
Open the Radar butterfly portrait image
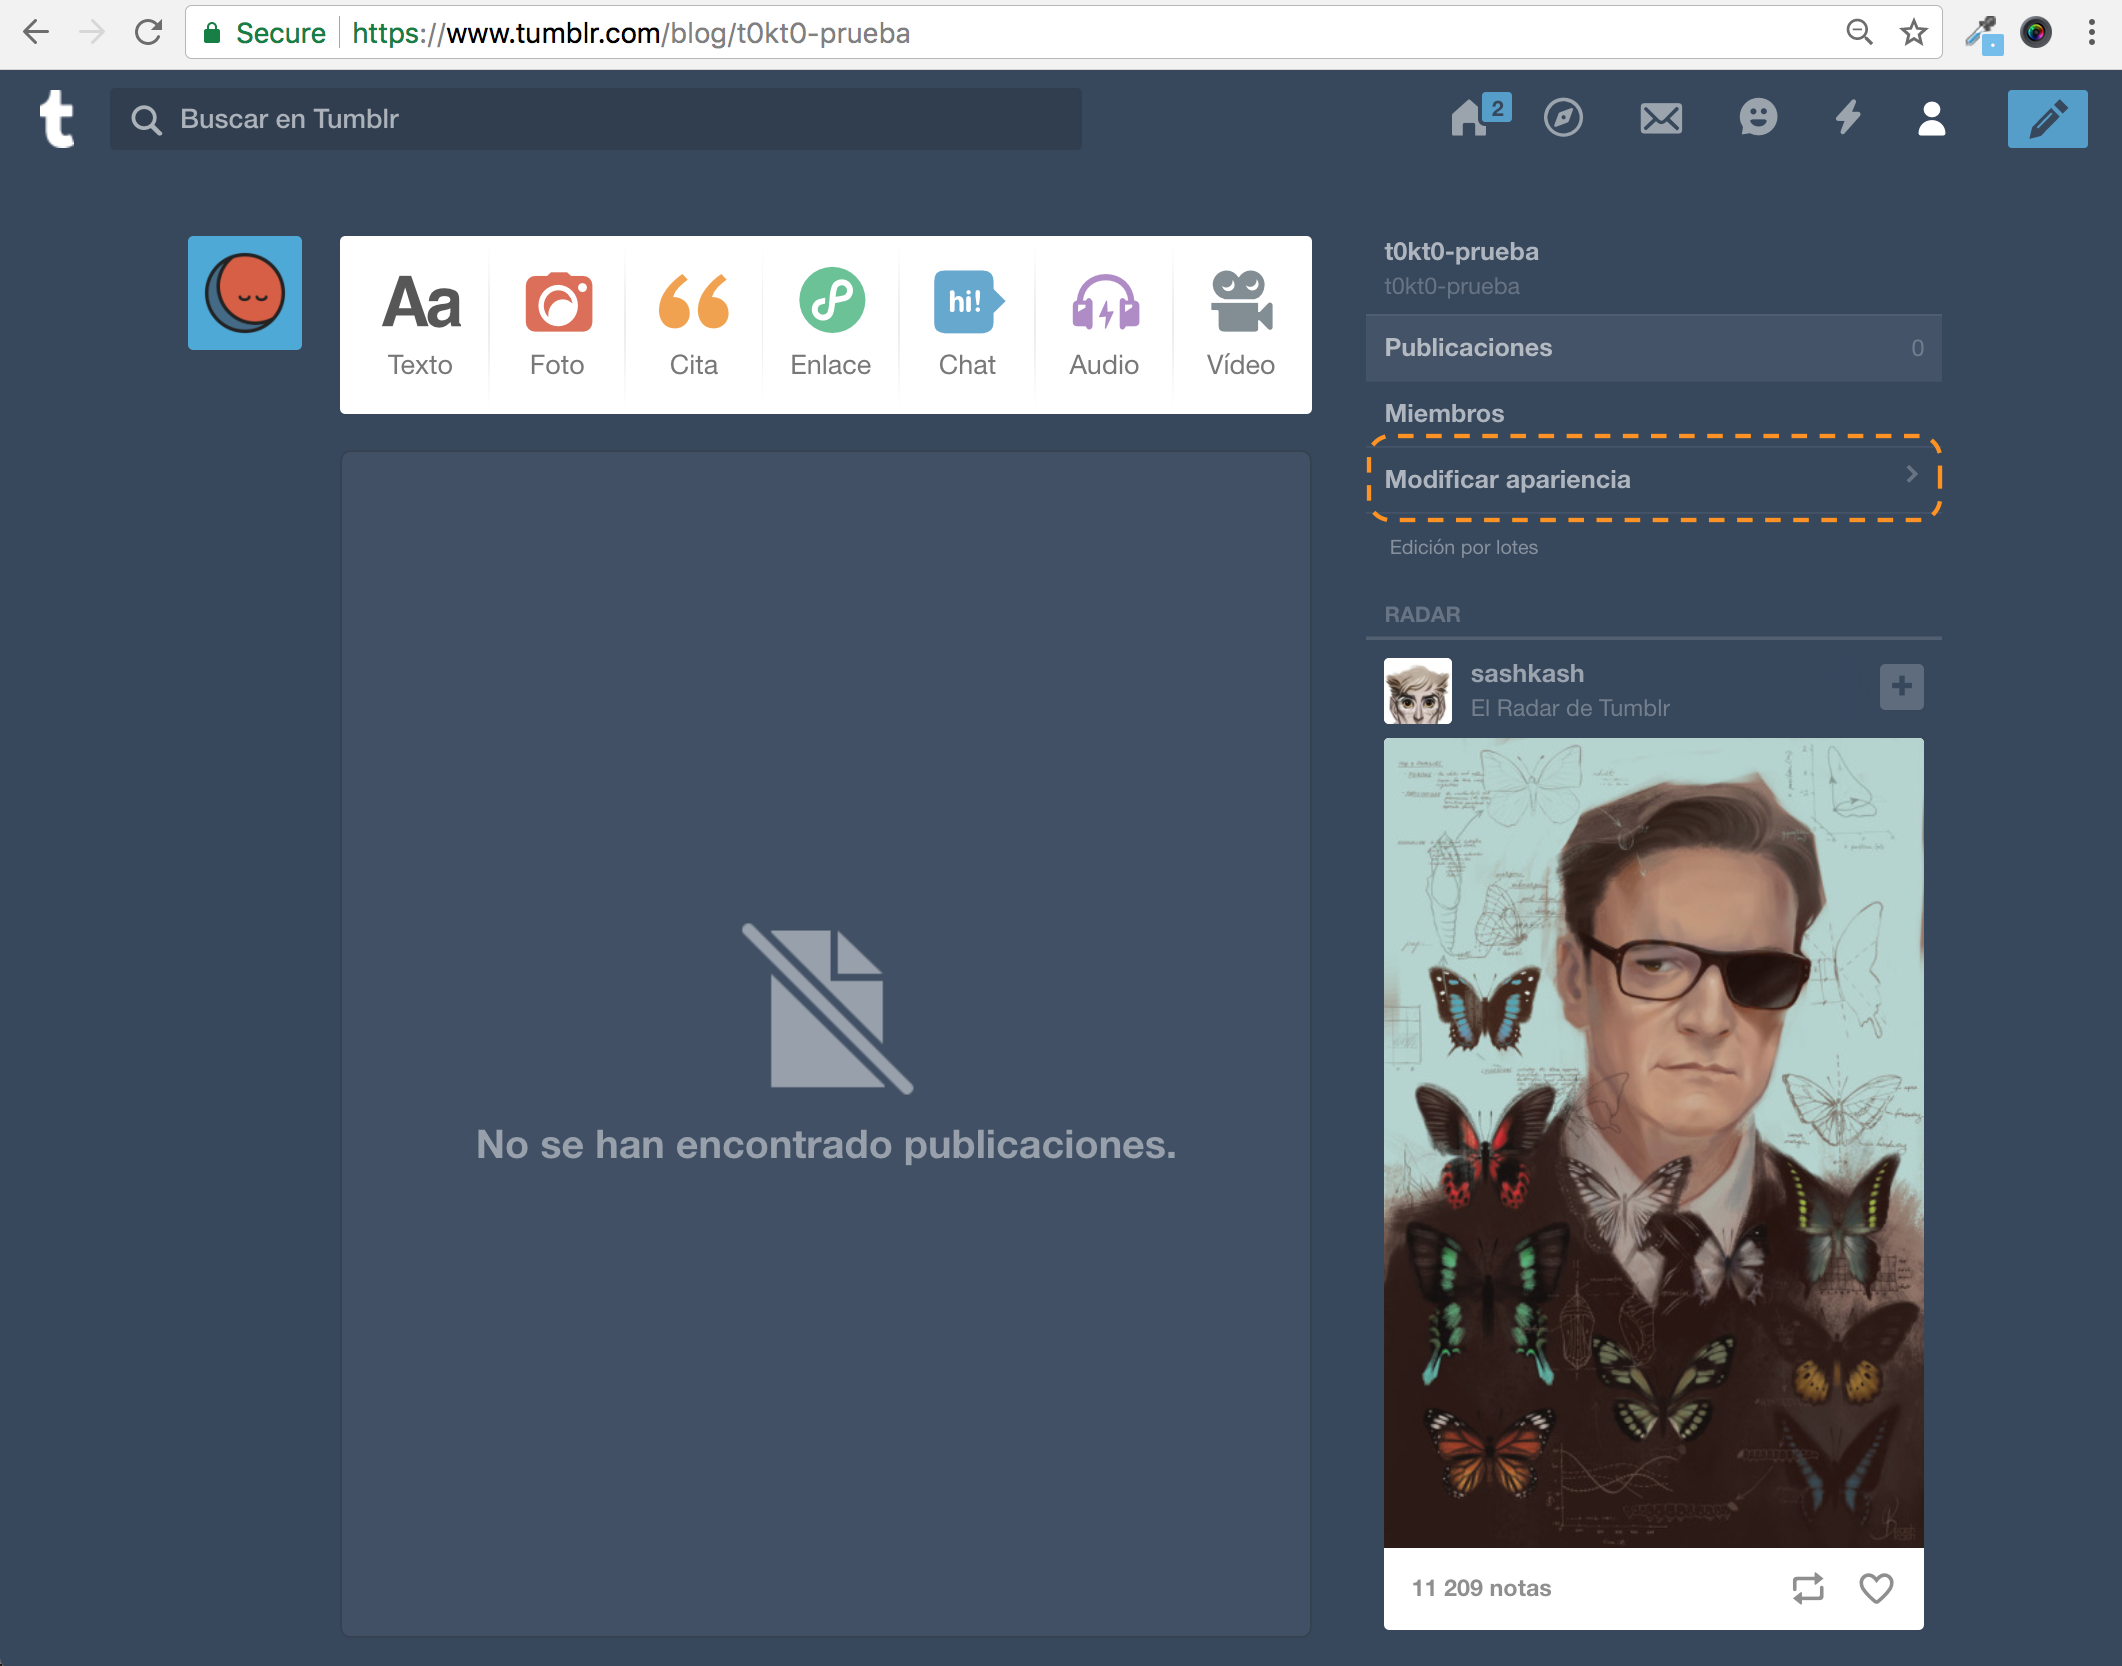[1653, 1142]
